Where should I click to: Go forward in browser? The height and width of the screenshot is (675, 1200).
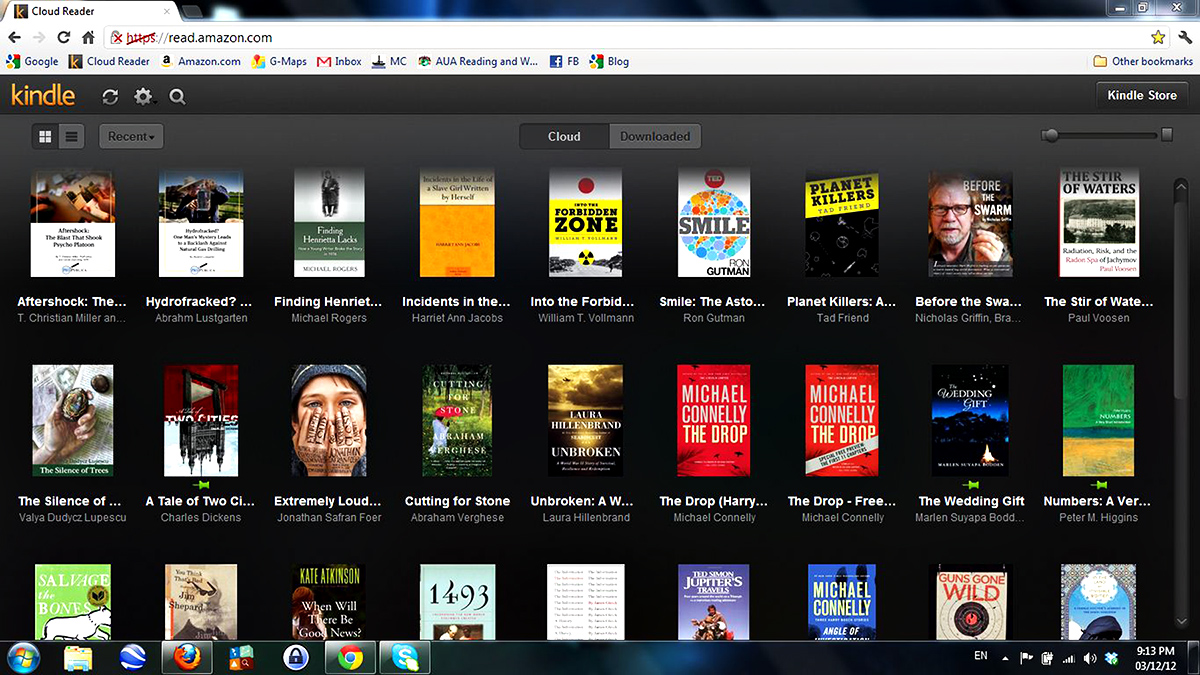39,38
